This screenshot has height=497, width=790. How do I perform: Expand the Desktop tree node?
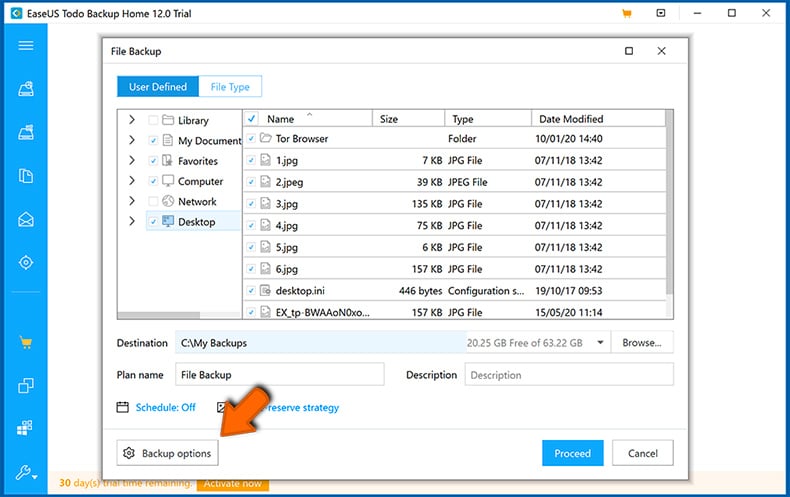(131, 221)
